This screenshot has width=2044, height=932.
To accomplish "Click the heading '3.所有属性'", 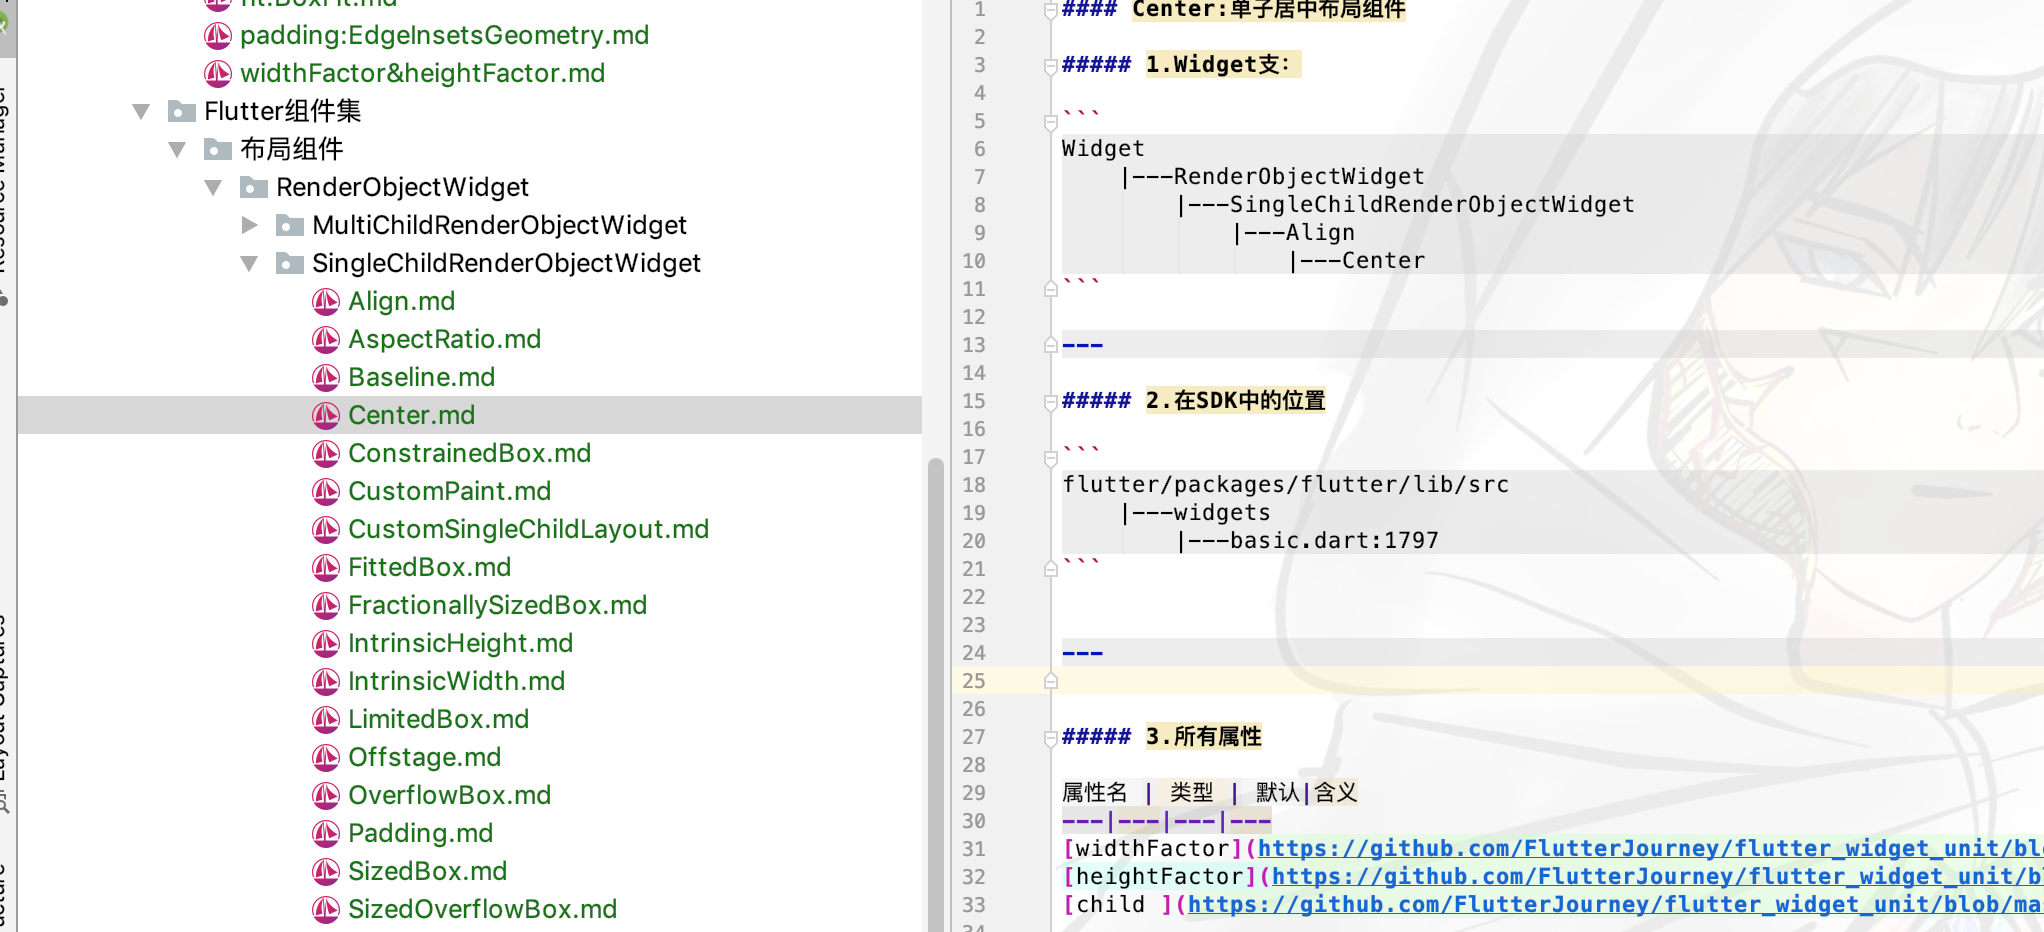I will pos(1203,737).
